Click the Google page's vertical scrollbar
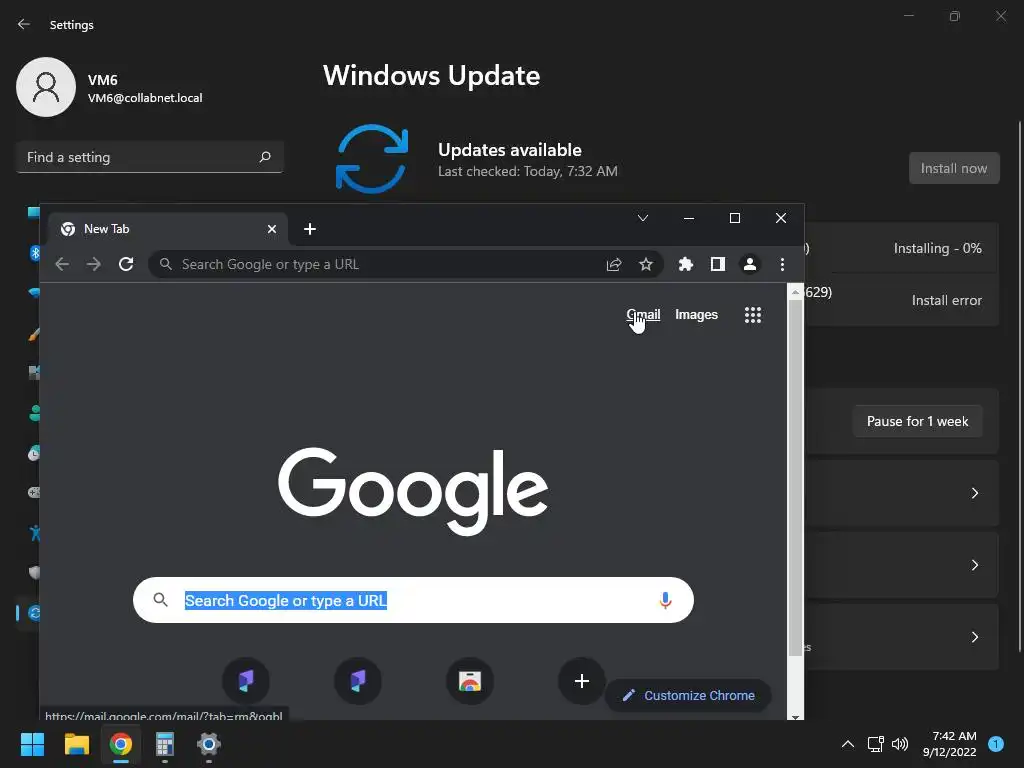 click(x=795, y=477)
